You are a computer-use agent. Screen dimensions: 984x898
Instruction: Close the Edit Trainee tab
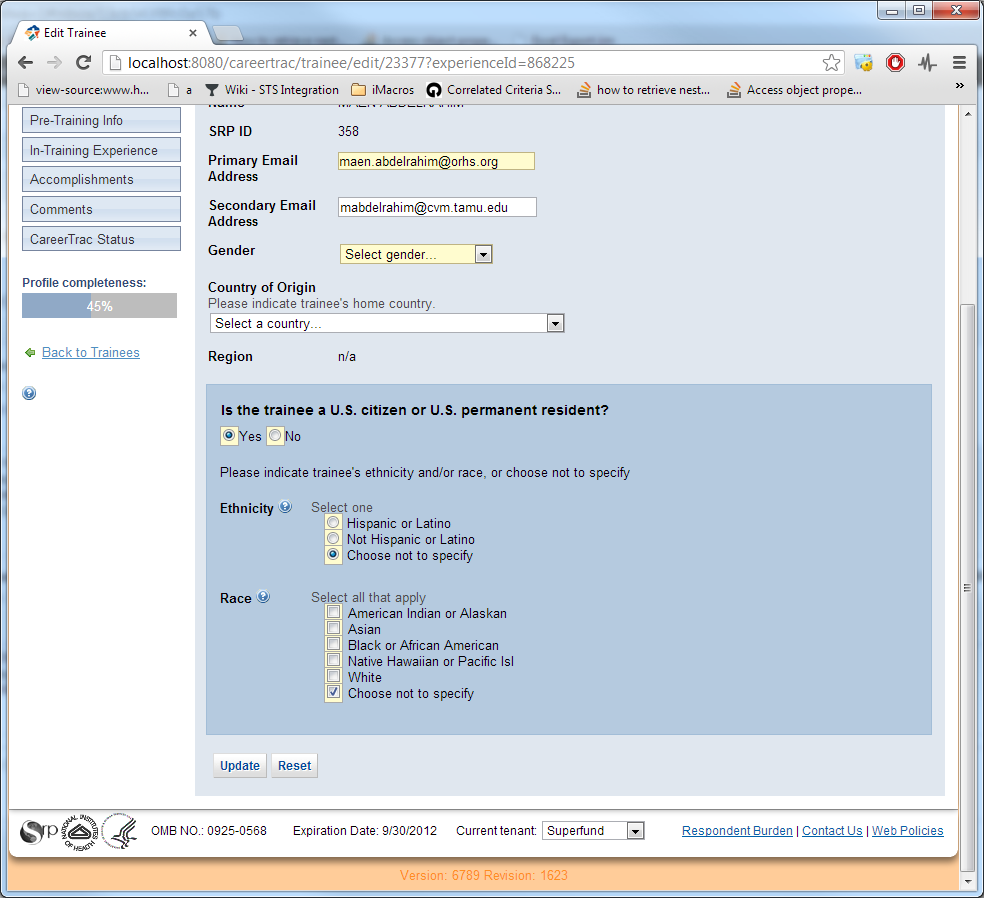click(193, 33)
